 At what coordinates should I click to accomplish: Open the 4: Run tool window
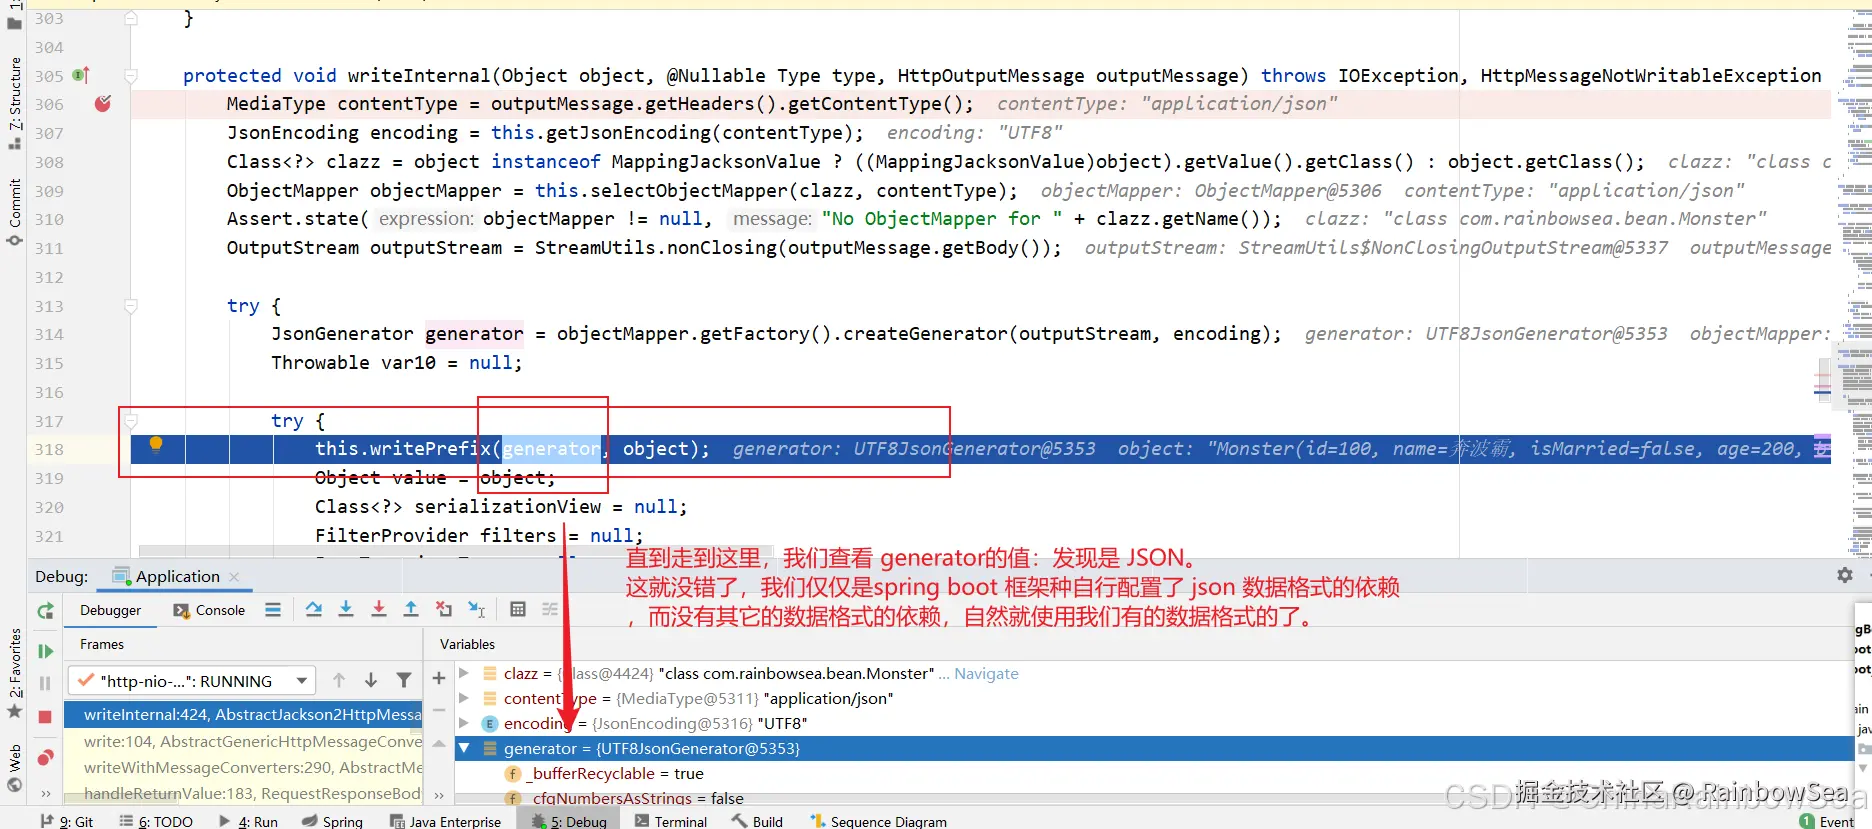[x=248, y=821]
